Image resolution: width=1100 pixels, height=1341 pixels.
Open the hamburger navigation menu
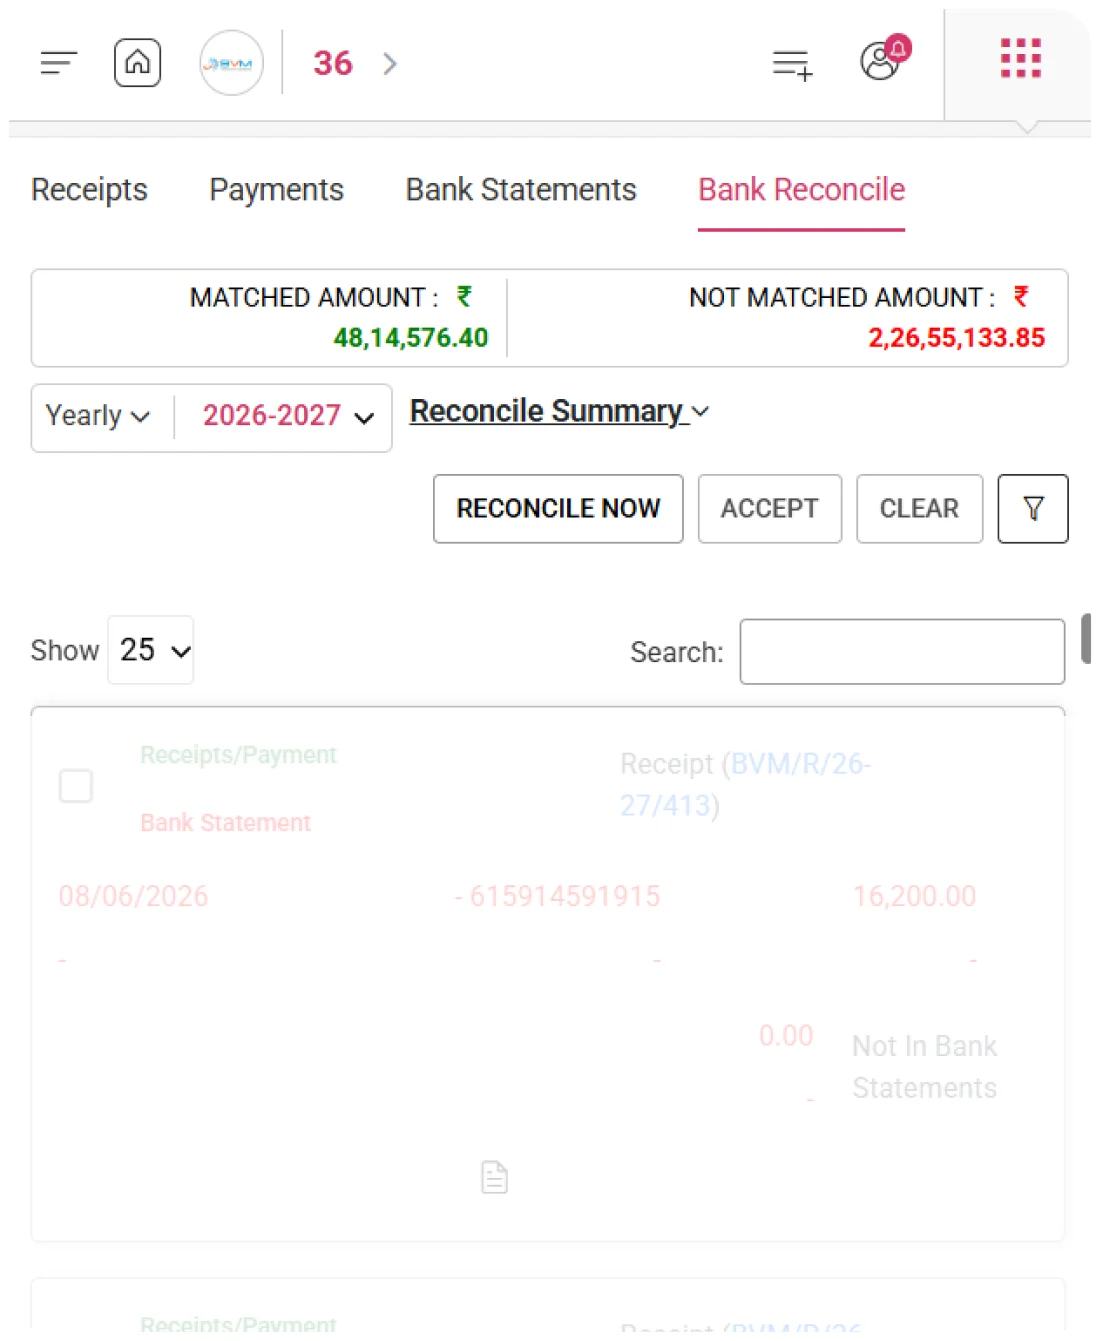coord(58,63)
